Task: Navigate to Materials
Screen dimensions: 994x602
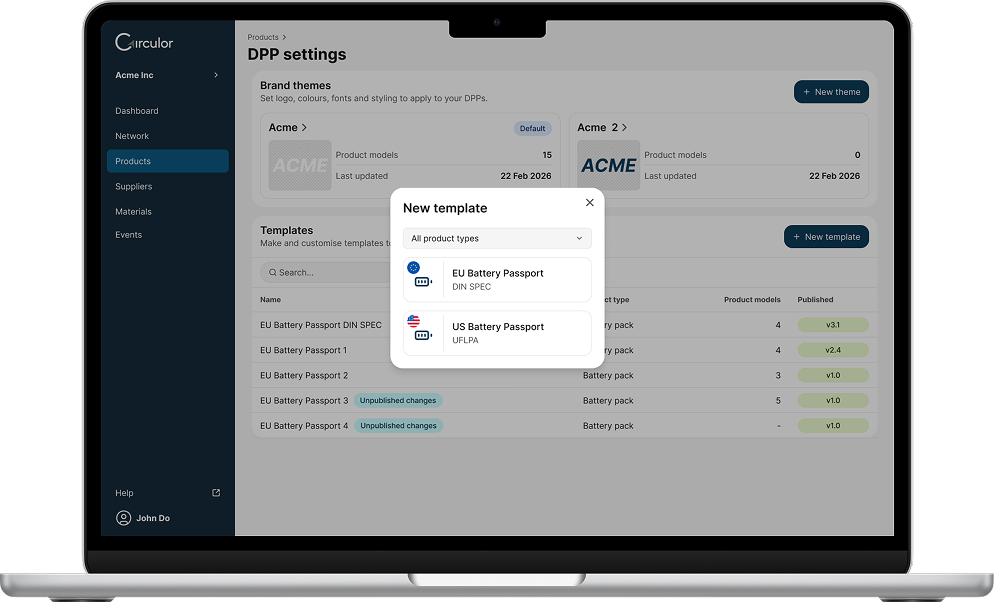Action: pos(134,212)
